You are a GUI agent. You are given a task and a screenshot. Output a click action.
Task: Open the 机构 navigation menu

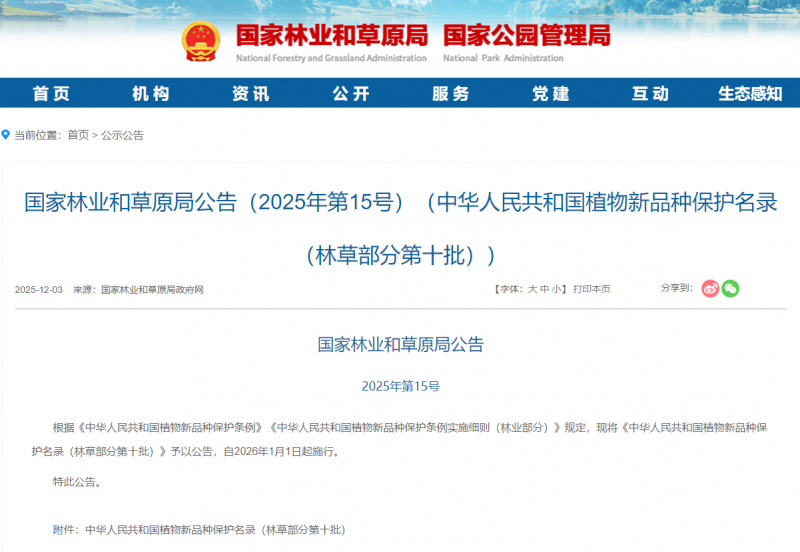[x=151, y=94]
